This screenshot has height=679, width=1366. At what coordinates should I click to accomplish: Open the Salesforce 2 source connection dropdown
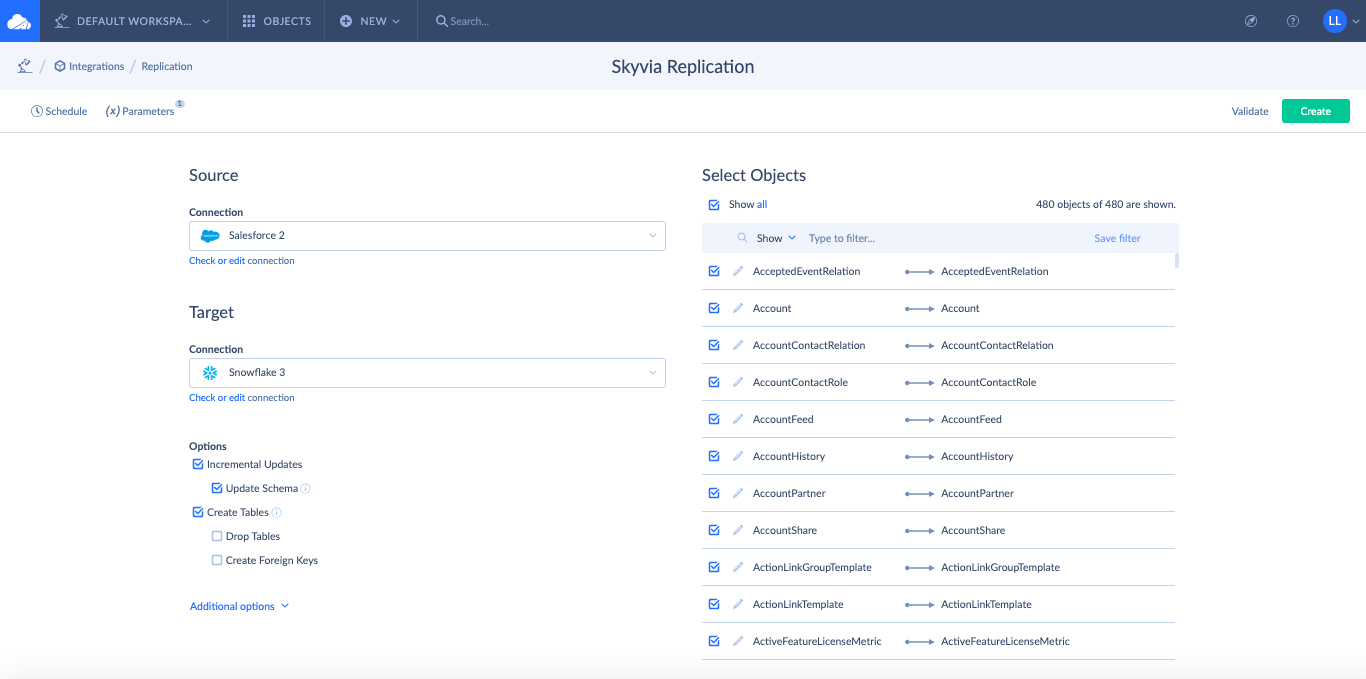pos(427,236)
